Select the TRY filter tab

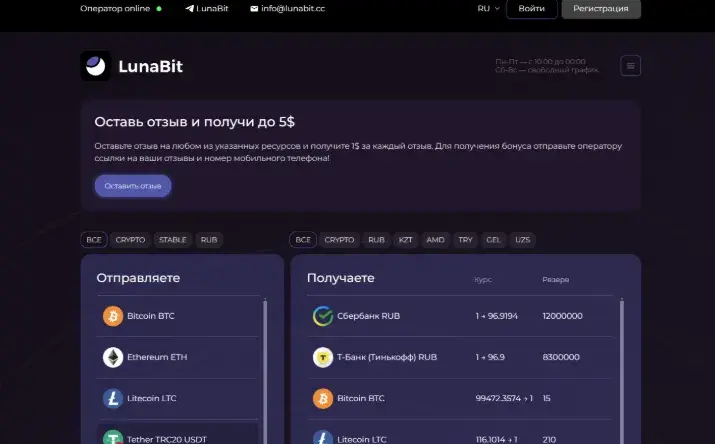tap(466, 240)
